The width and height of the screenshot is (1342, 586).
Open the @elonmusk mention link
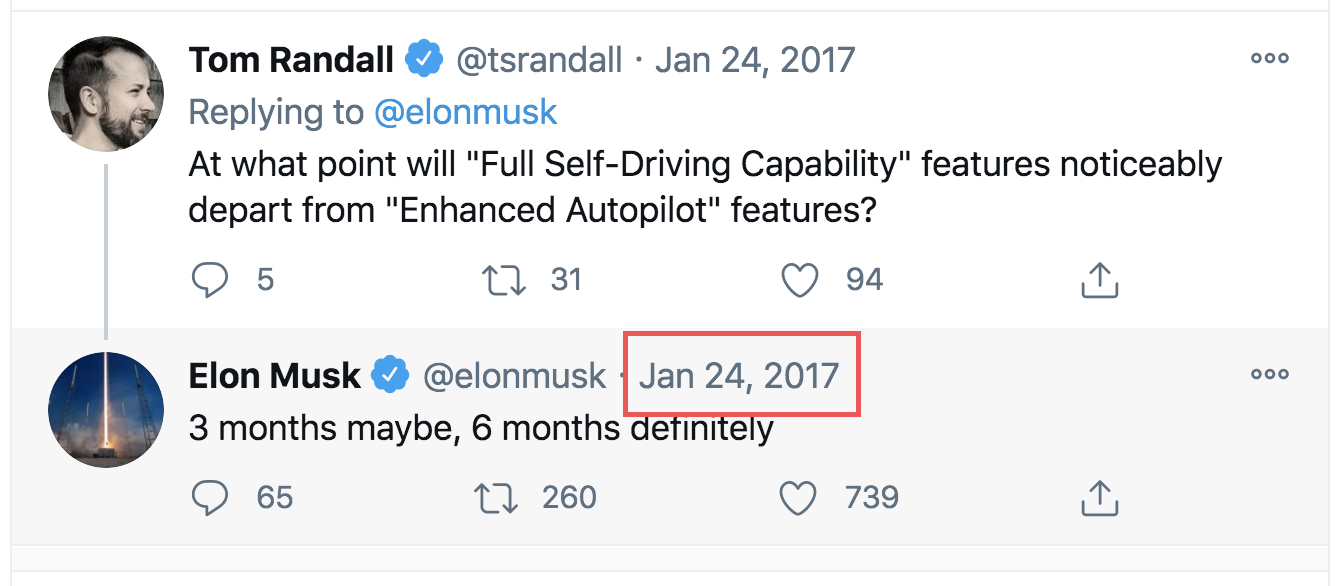(x=465, y=112)
